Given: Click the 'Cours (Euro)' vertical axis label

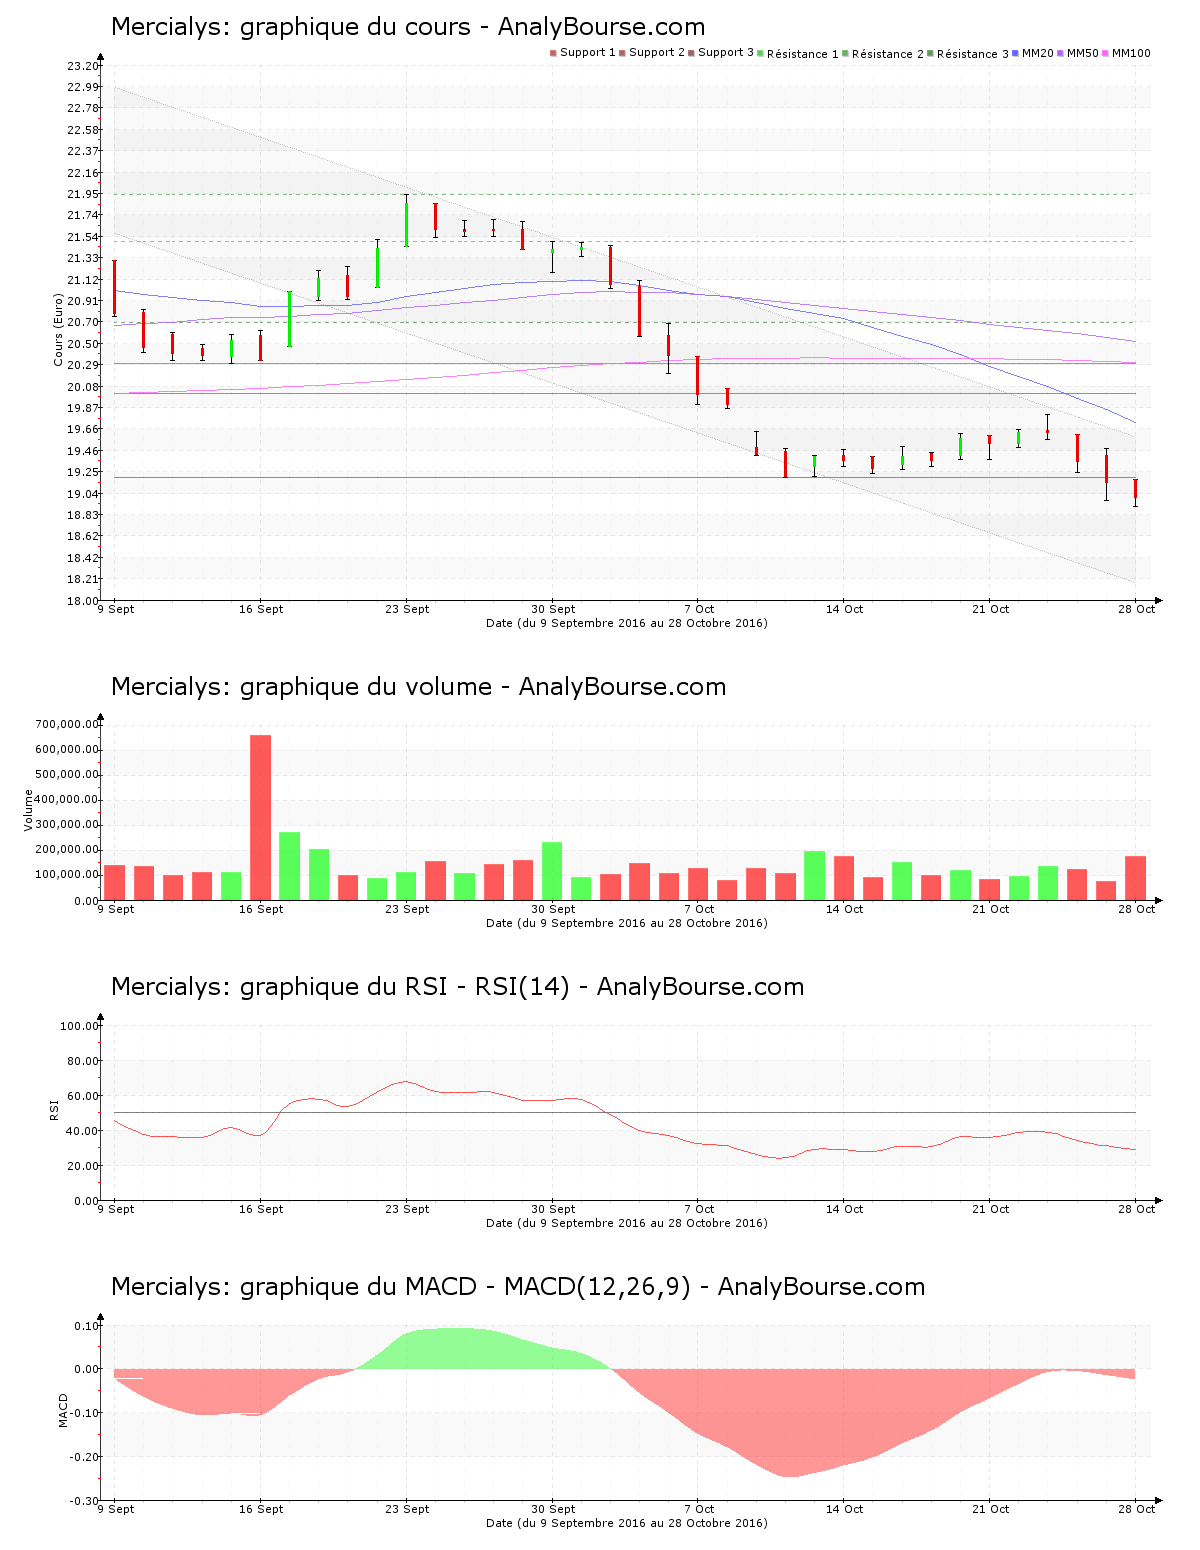Looking at the screenshot, I should tap(59, 329).
